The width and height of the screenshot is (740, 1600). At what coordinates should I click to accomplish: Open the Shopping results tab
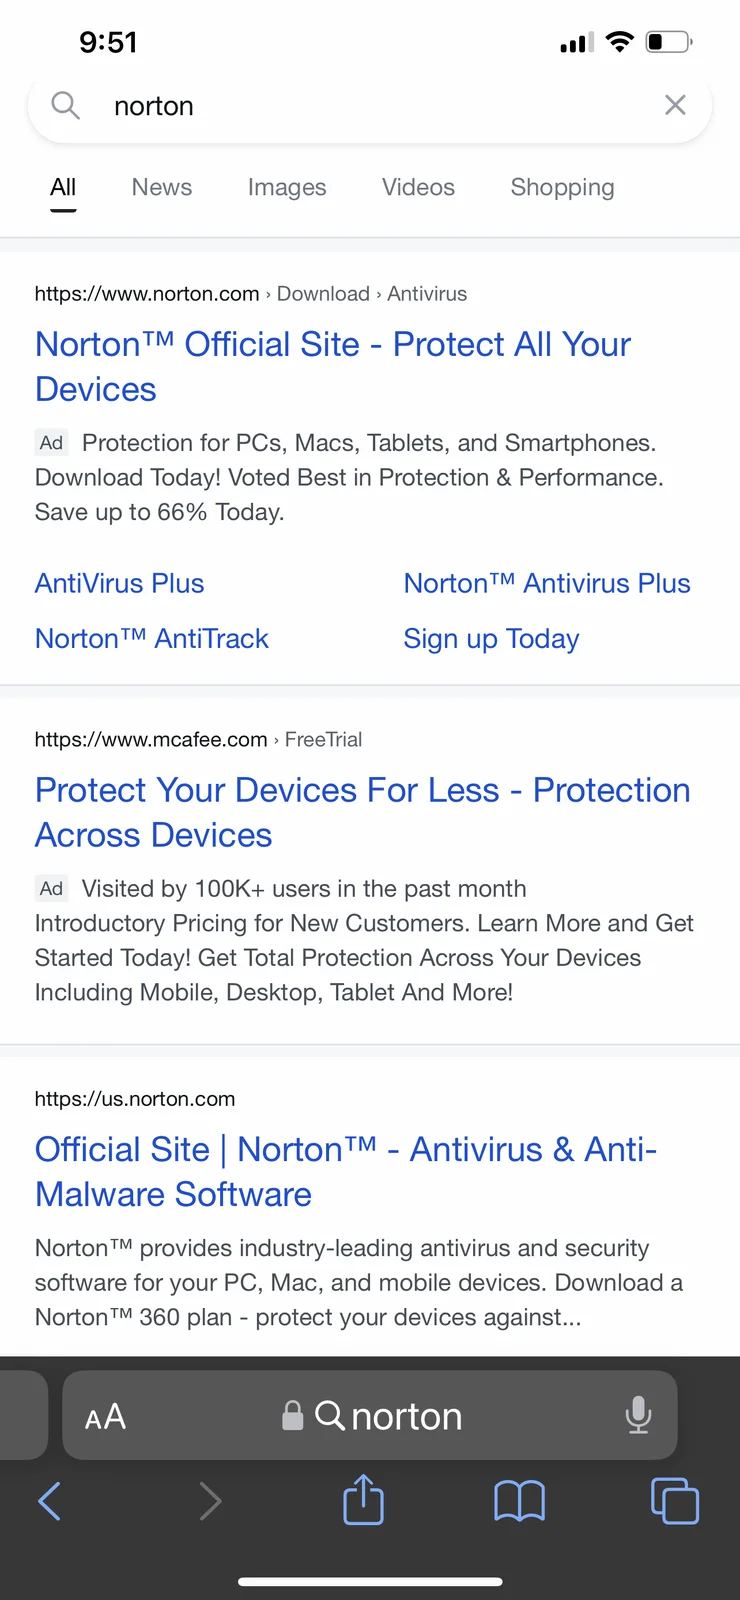point(562,187)
